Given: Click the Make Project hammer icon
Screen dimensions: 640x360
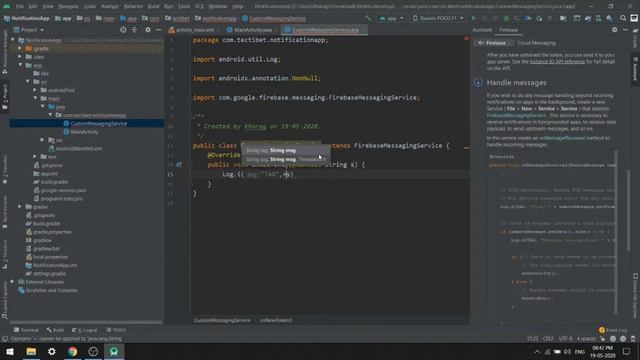Looking at the screenshot, I should click(368, 18).
